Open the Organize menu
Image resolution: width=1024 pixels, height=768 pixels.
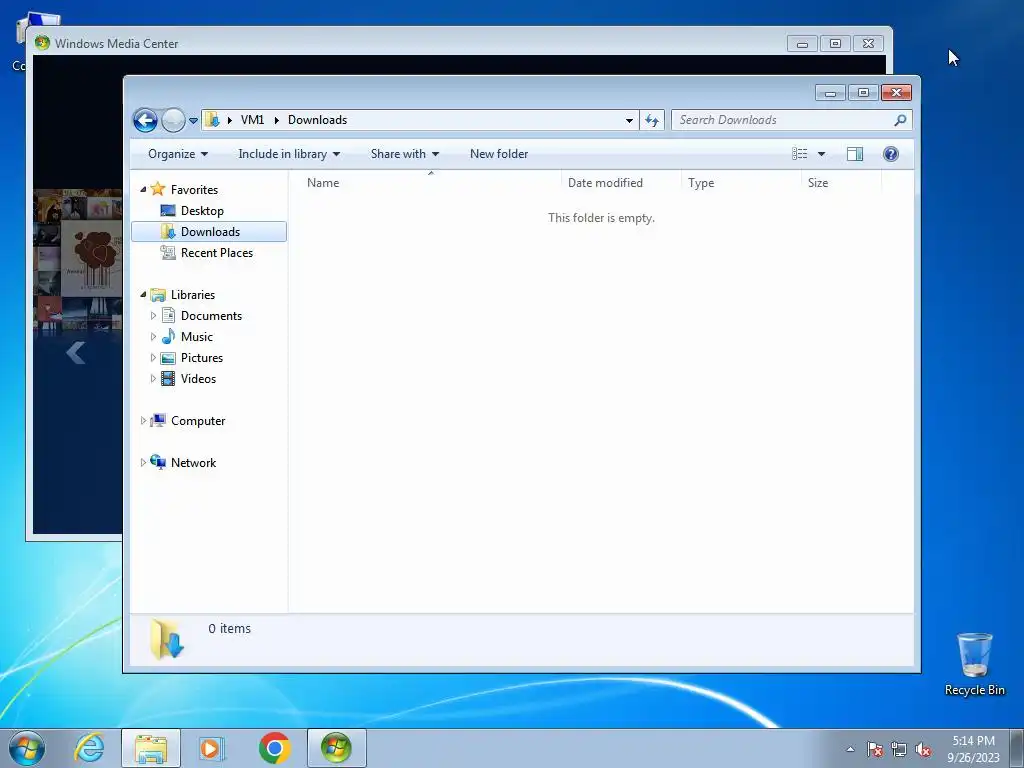(178, 154)
